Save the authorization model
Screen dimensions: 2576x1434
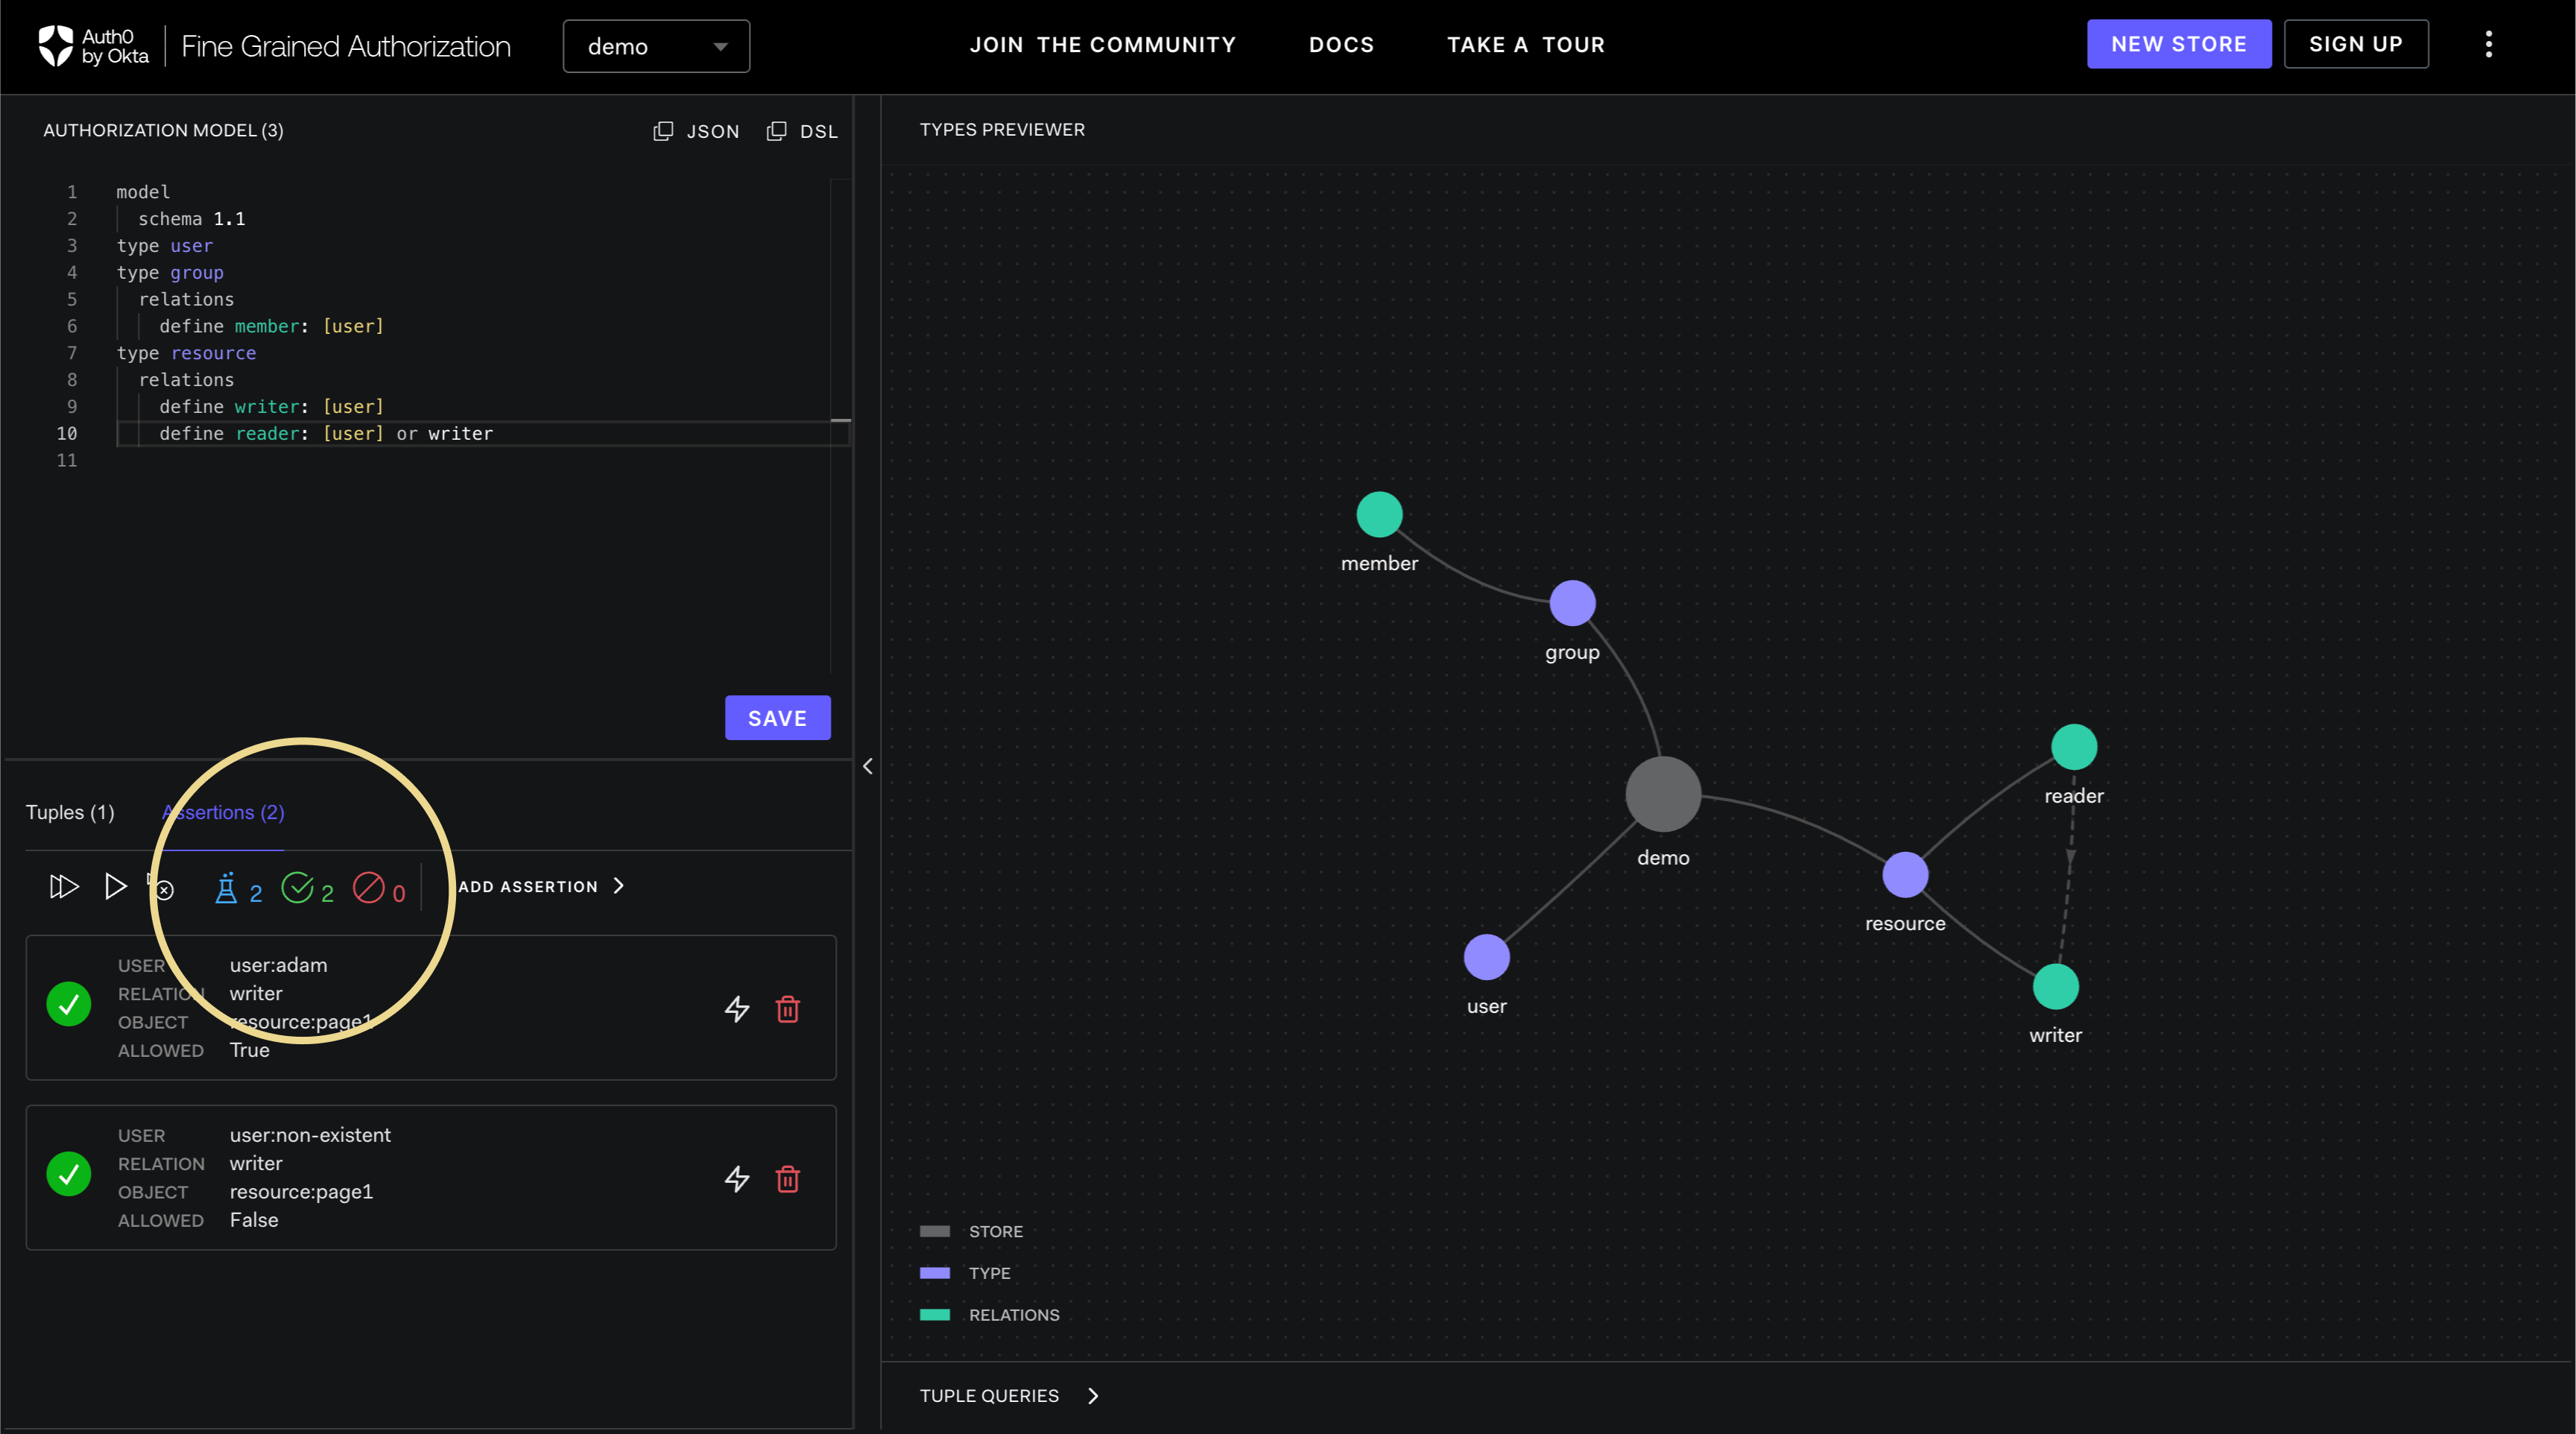coord(777,718)
